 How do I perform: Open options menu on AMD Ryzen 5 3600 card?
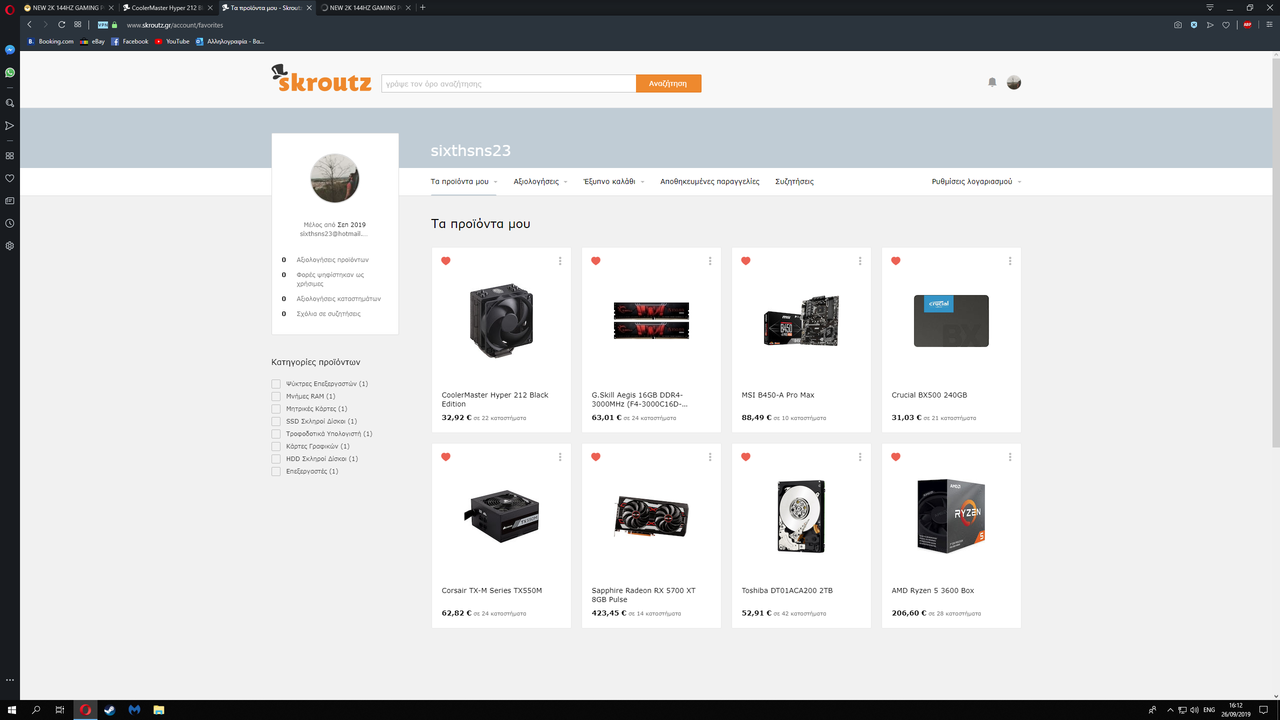(x=1010, y=457)
